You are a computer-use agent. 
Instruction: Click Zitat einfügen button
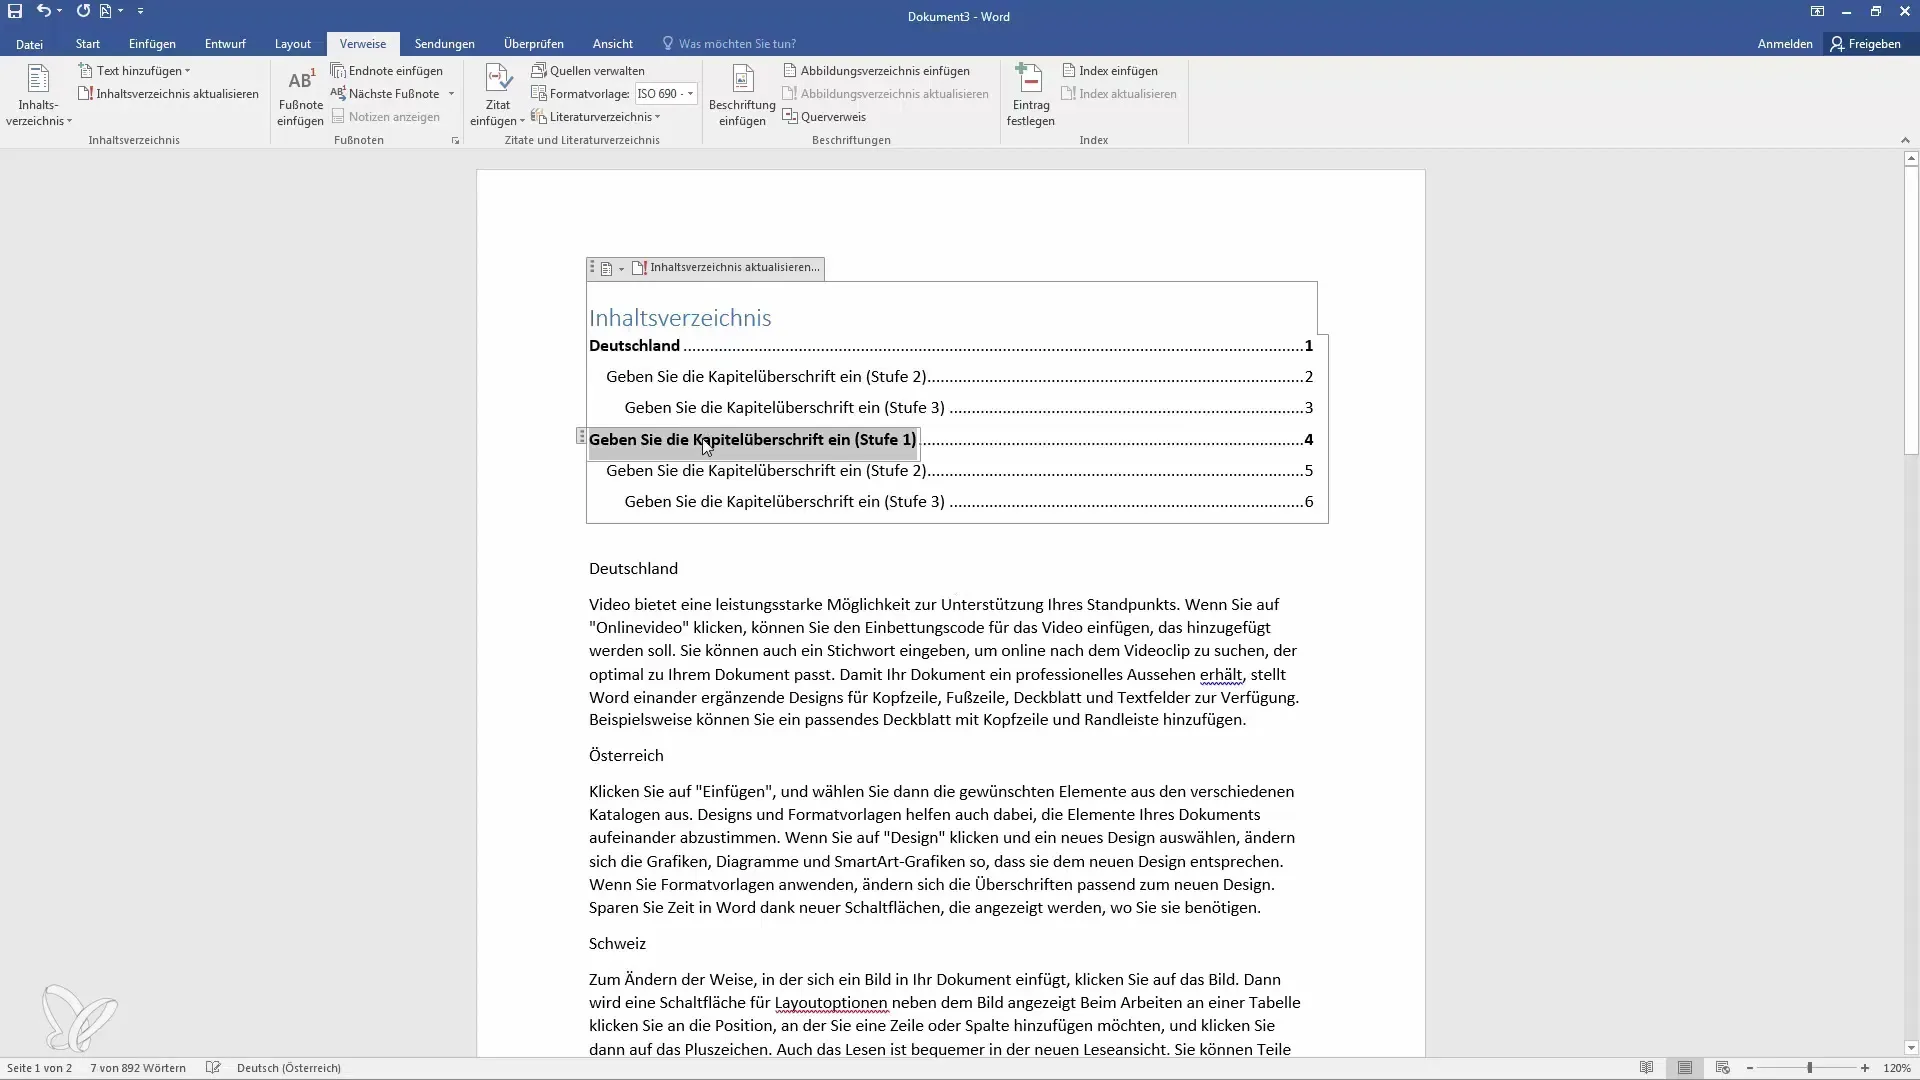point(497,96)
